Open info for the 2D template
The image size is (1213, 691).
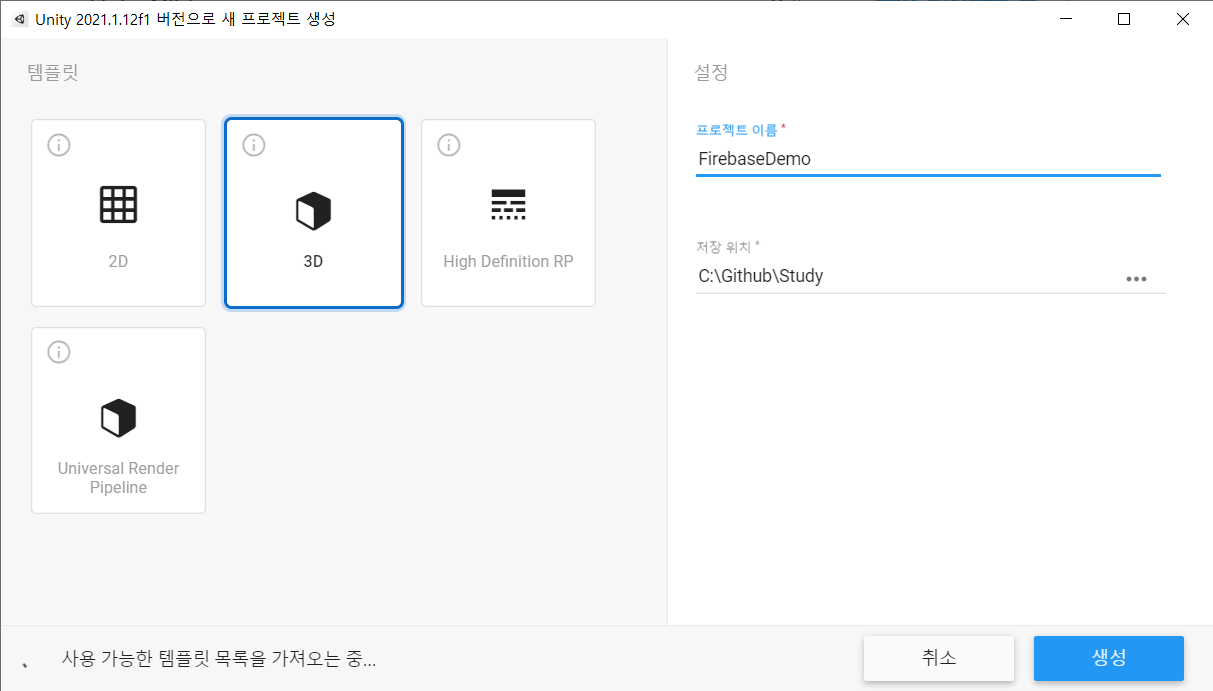59,145
